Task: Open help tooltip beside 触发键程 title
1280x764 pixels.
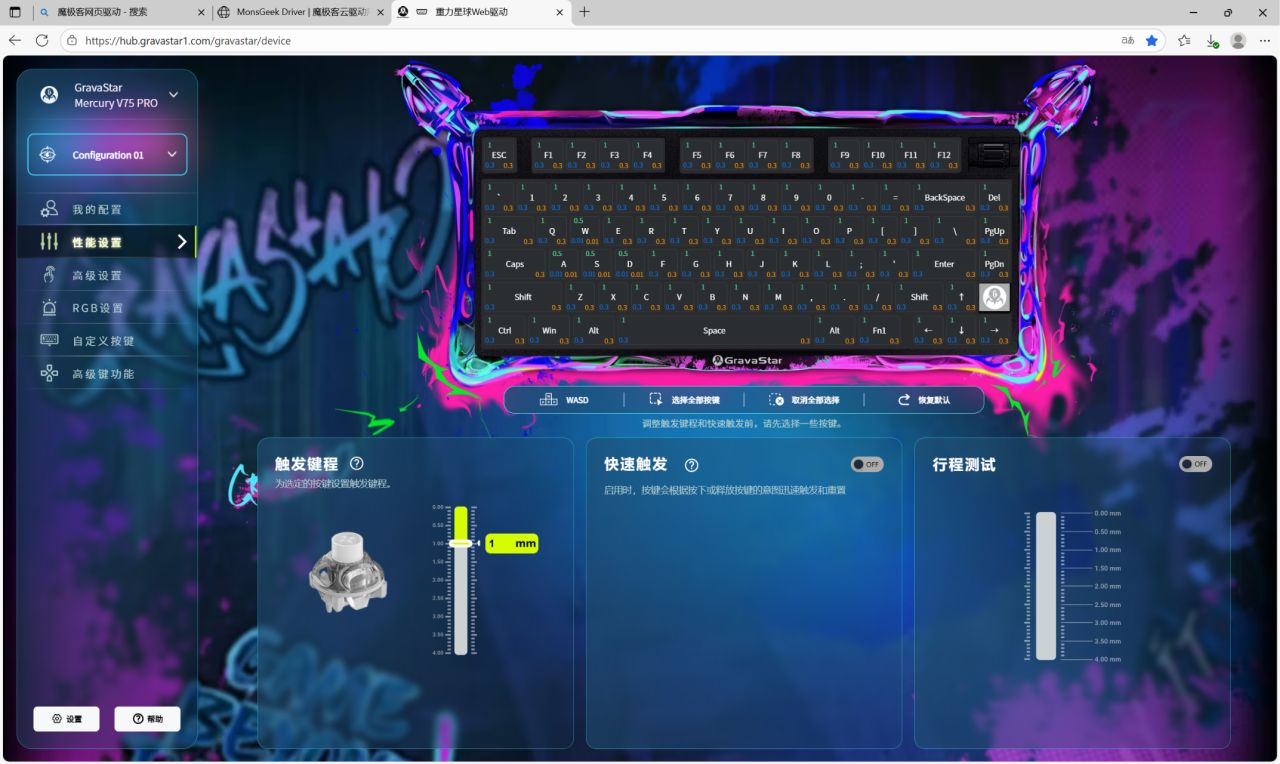Action: 357,464
